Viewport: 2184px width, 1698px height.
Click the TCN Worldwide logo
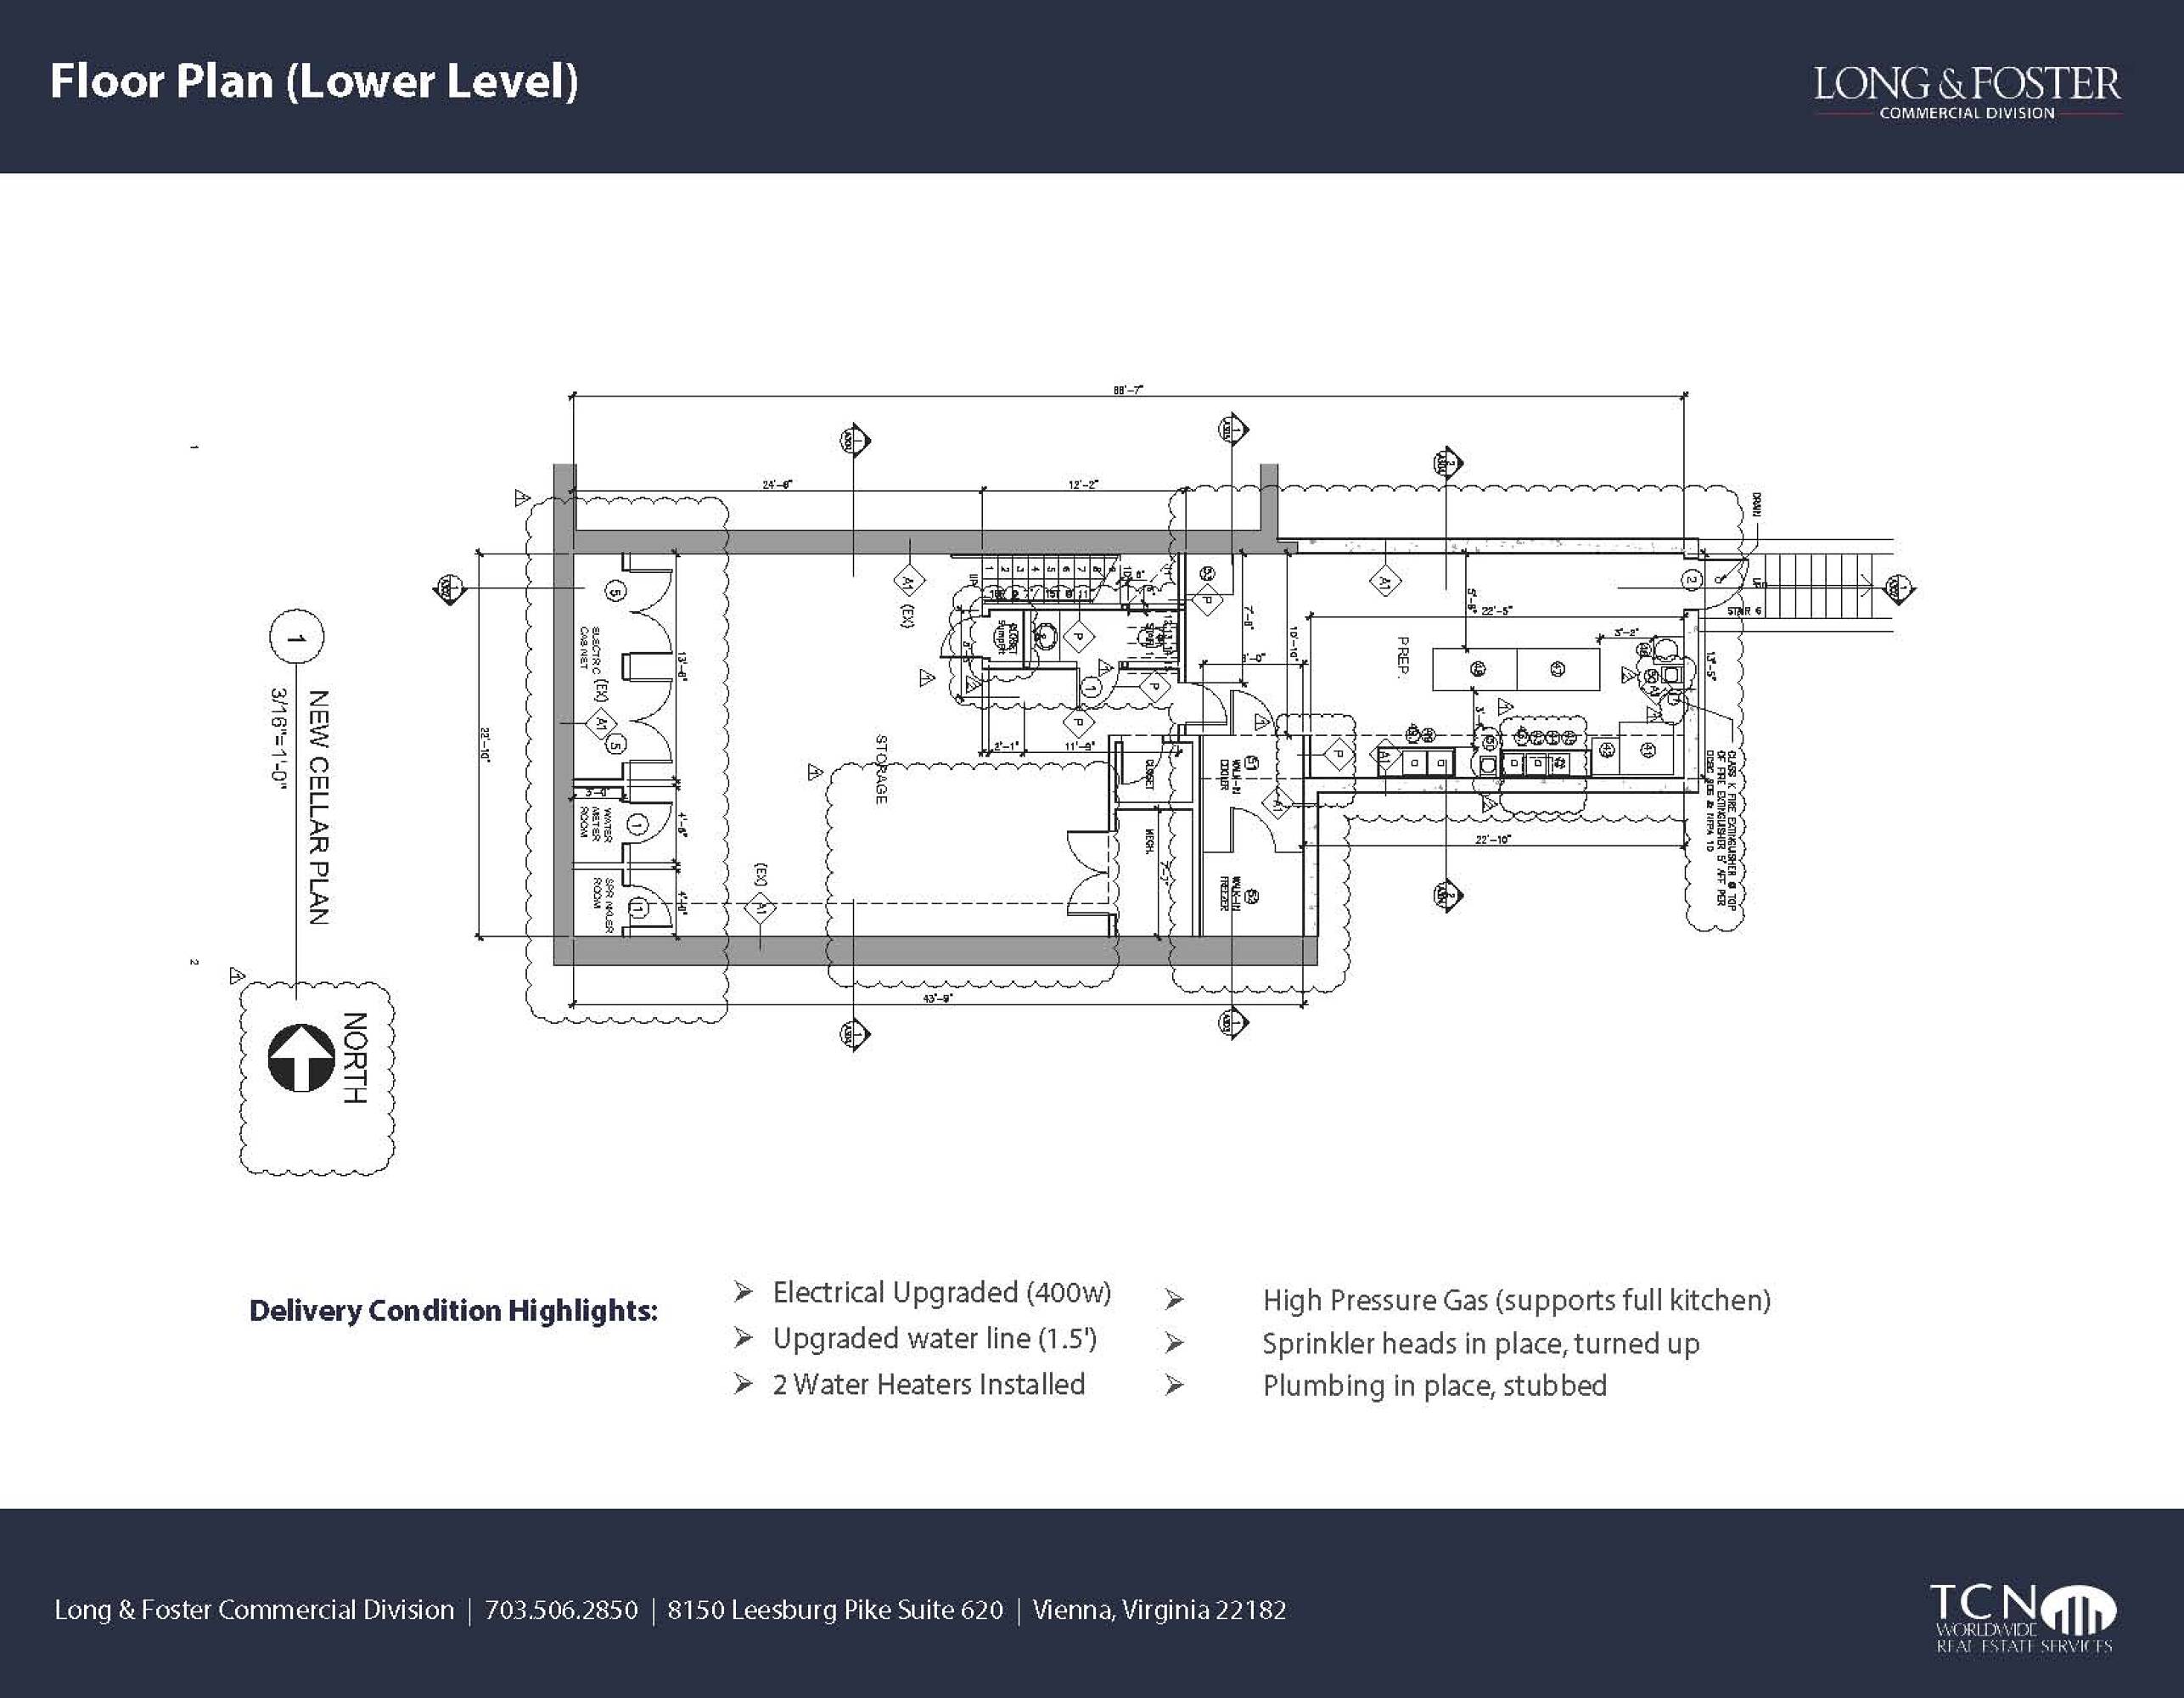click(x=2023, y=1618)
